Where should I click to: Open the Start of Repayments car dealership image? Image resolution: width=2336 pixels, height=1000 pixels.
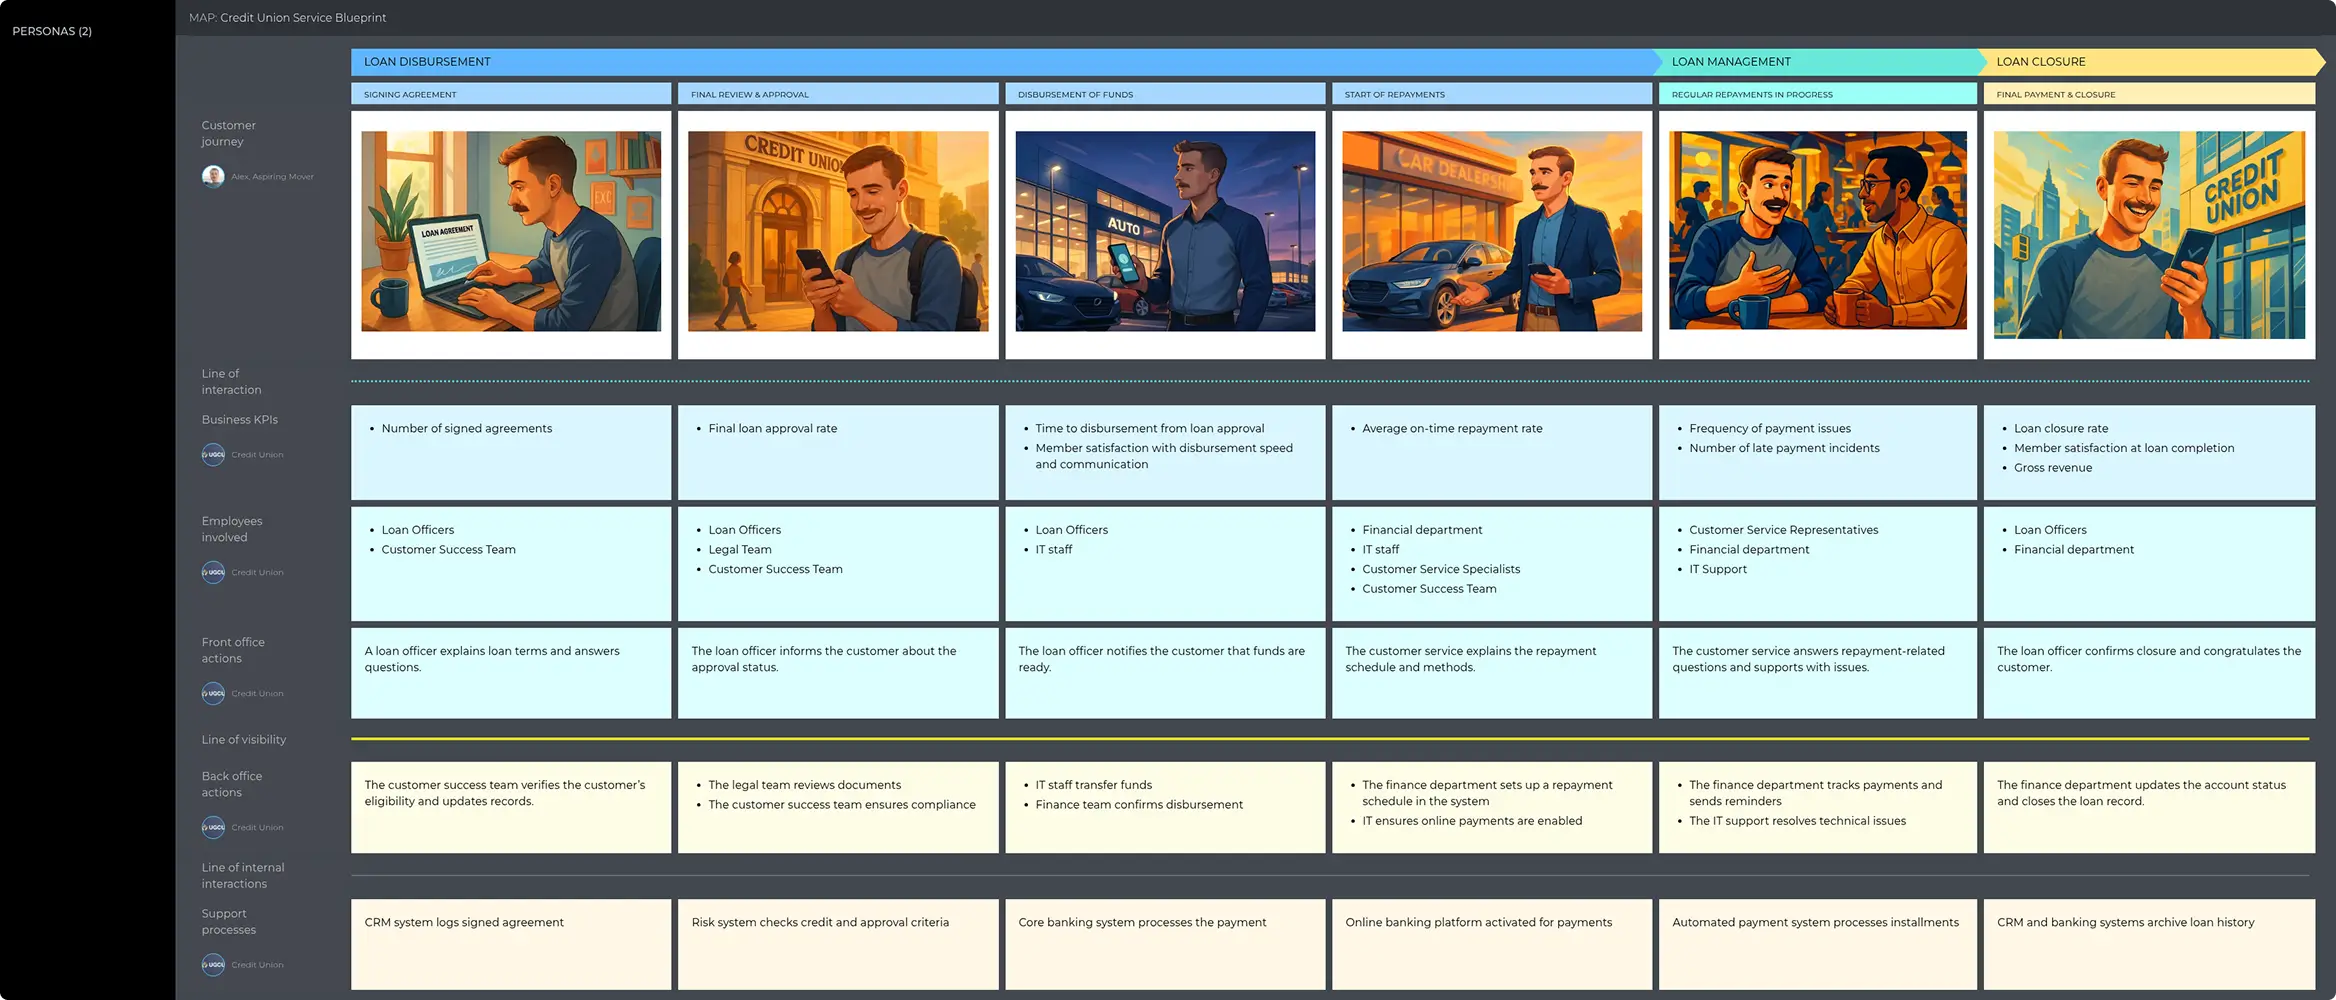[1491, 231]
